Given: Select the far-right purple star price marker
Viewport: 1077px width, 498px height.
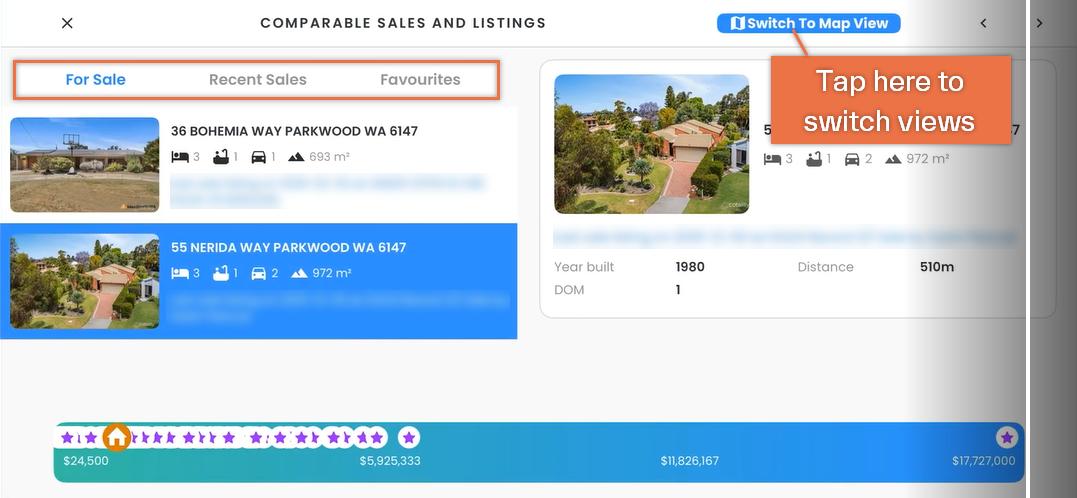Looking at the screenshot, I should tap(1007, 437).
